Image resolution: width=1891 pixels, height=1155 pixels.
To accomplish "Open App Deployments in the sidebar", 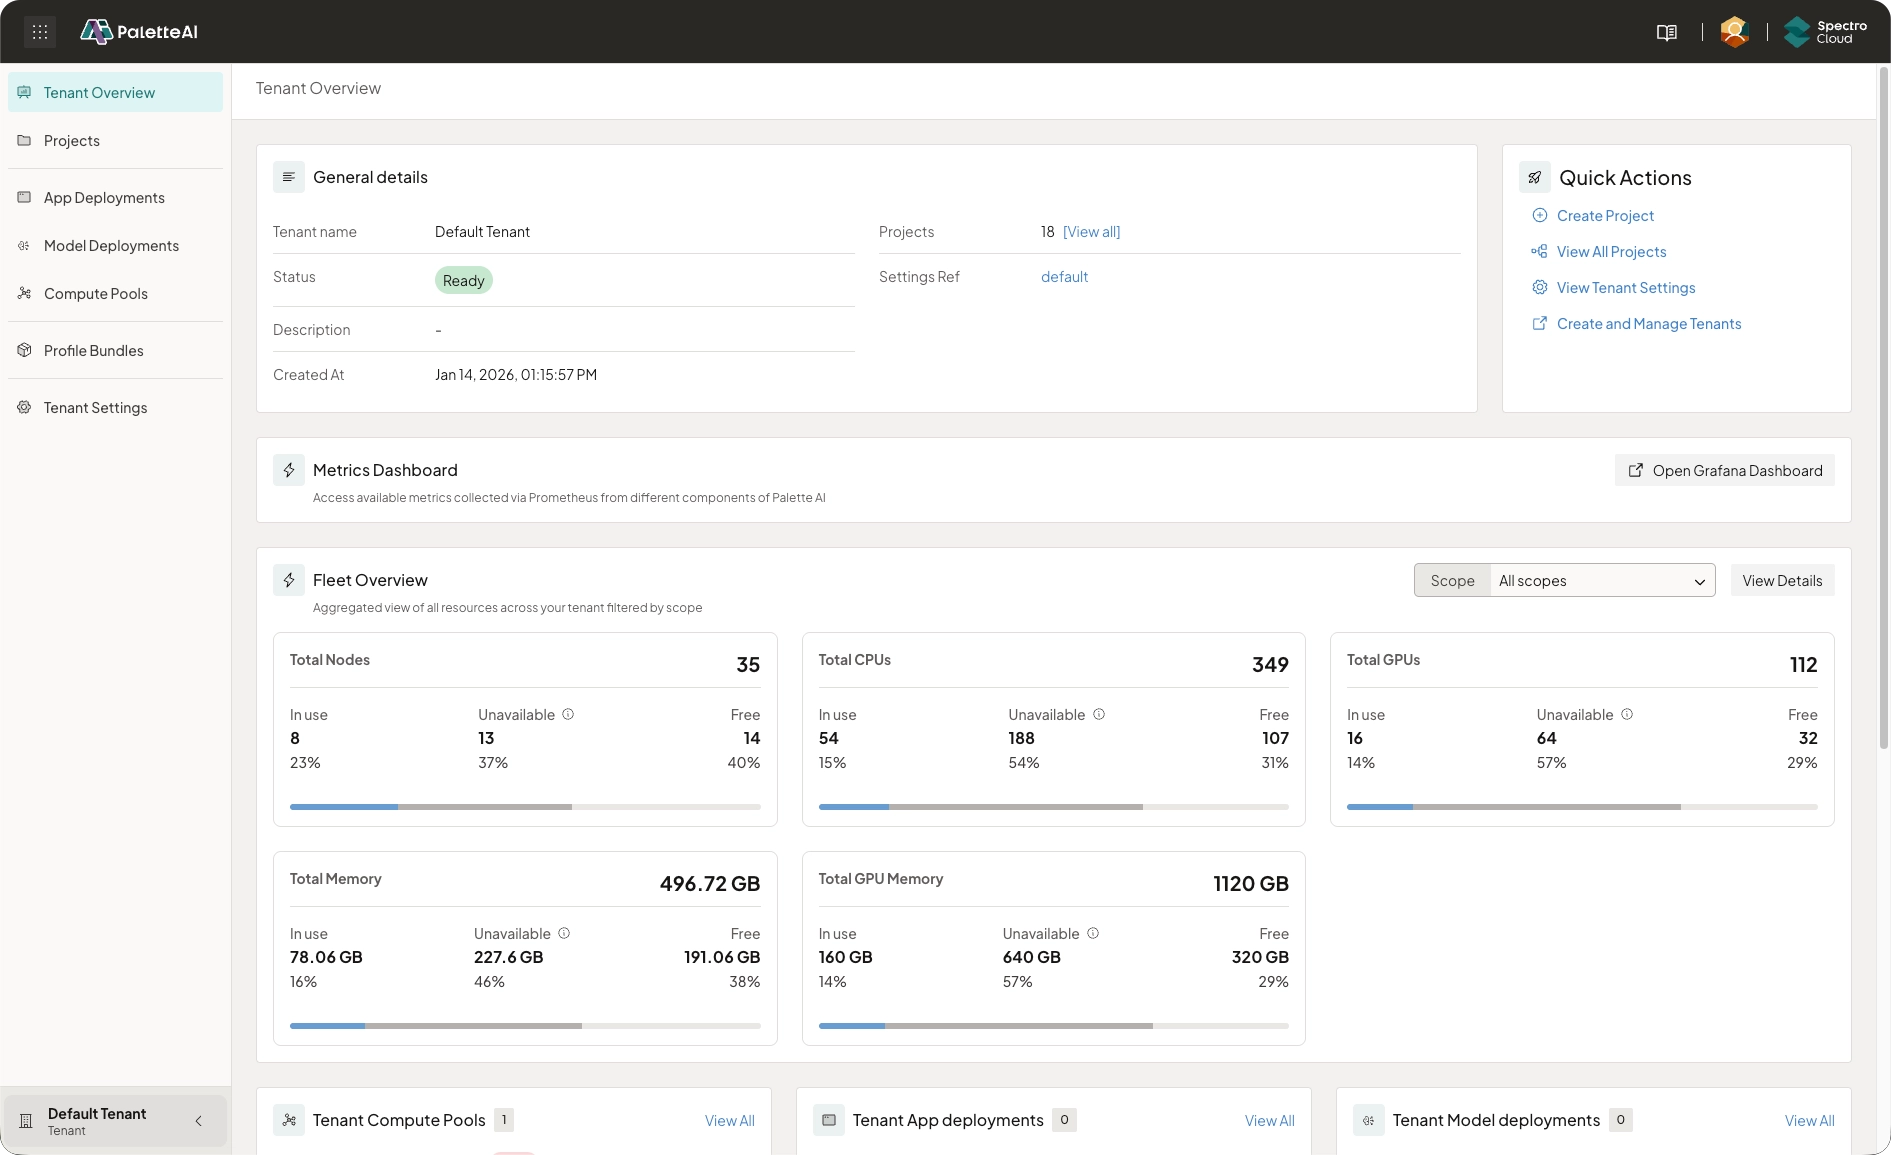I will point(115,197).
